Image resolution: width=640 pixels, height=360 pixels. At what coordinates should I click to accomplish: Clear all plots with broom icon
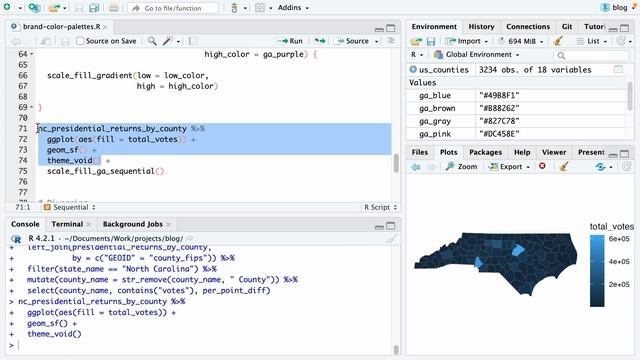[x=564, y=167]
